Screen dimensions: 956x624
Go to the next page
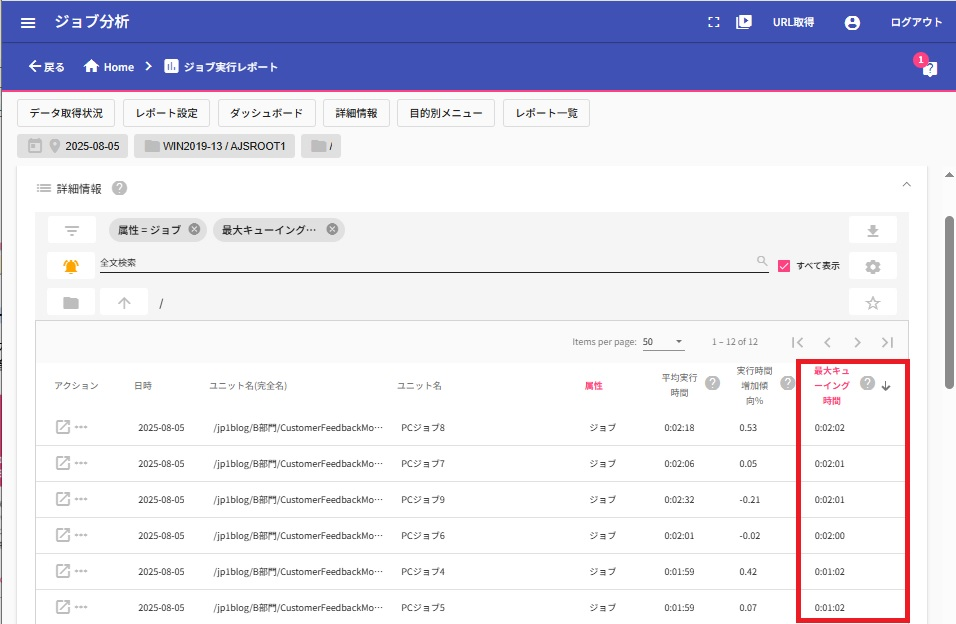pyautogui.click(x=857, y=342)
